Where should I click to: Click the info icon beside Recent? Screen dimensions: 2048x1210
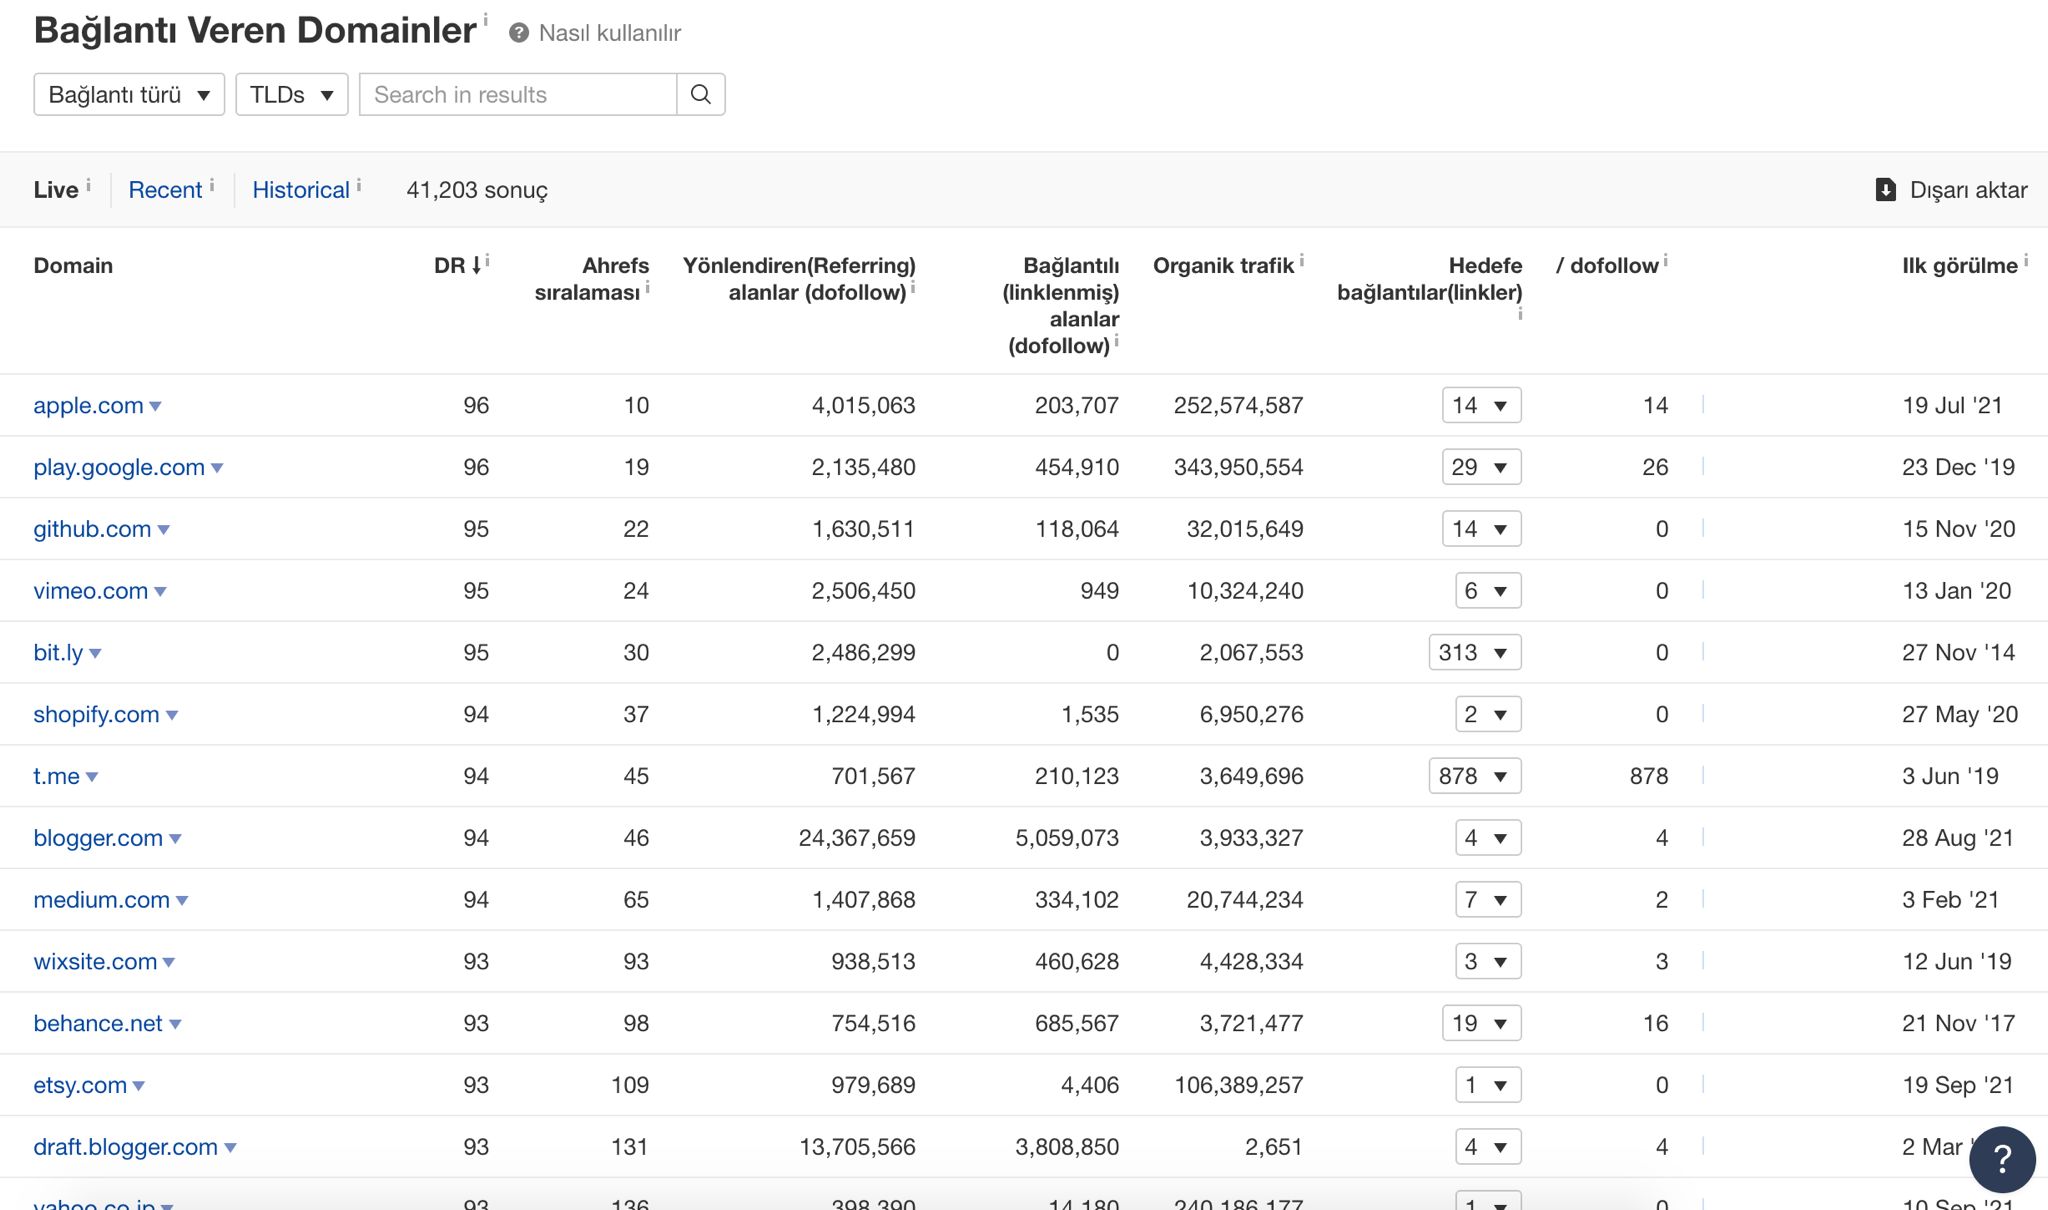[x=212, y=185]
